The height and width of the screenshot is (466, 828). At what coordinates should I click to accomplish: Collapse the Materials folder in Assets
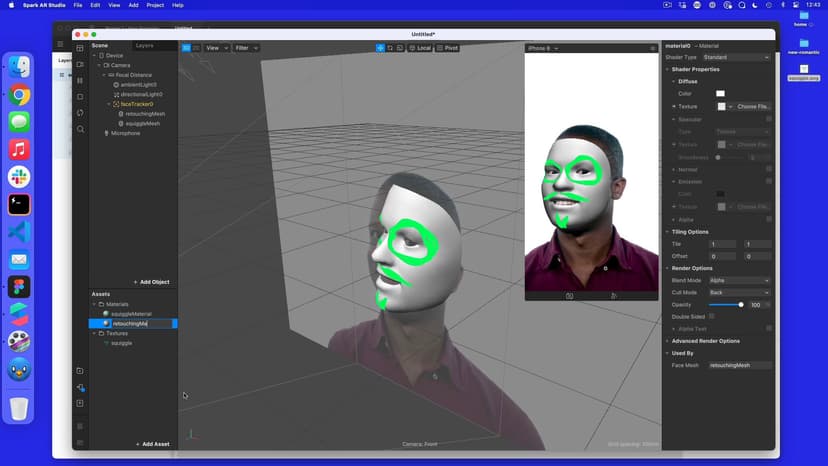[x=95, y=304]
